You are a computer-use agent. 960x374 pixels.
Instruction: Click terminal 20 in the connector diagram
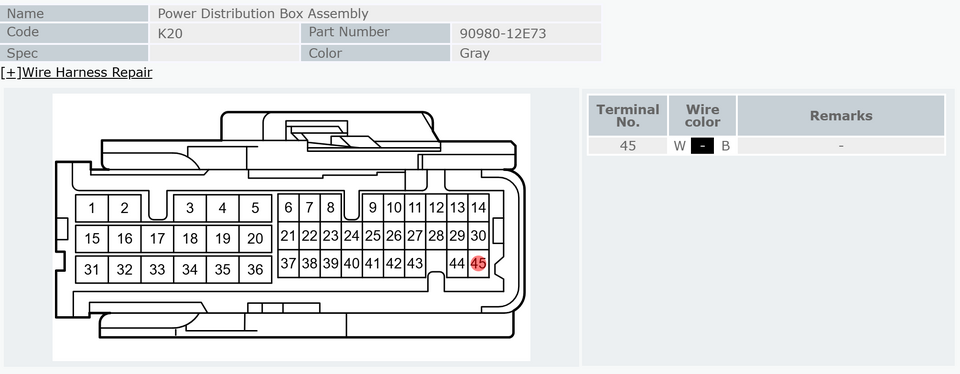click(x=255, y=239)
